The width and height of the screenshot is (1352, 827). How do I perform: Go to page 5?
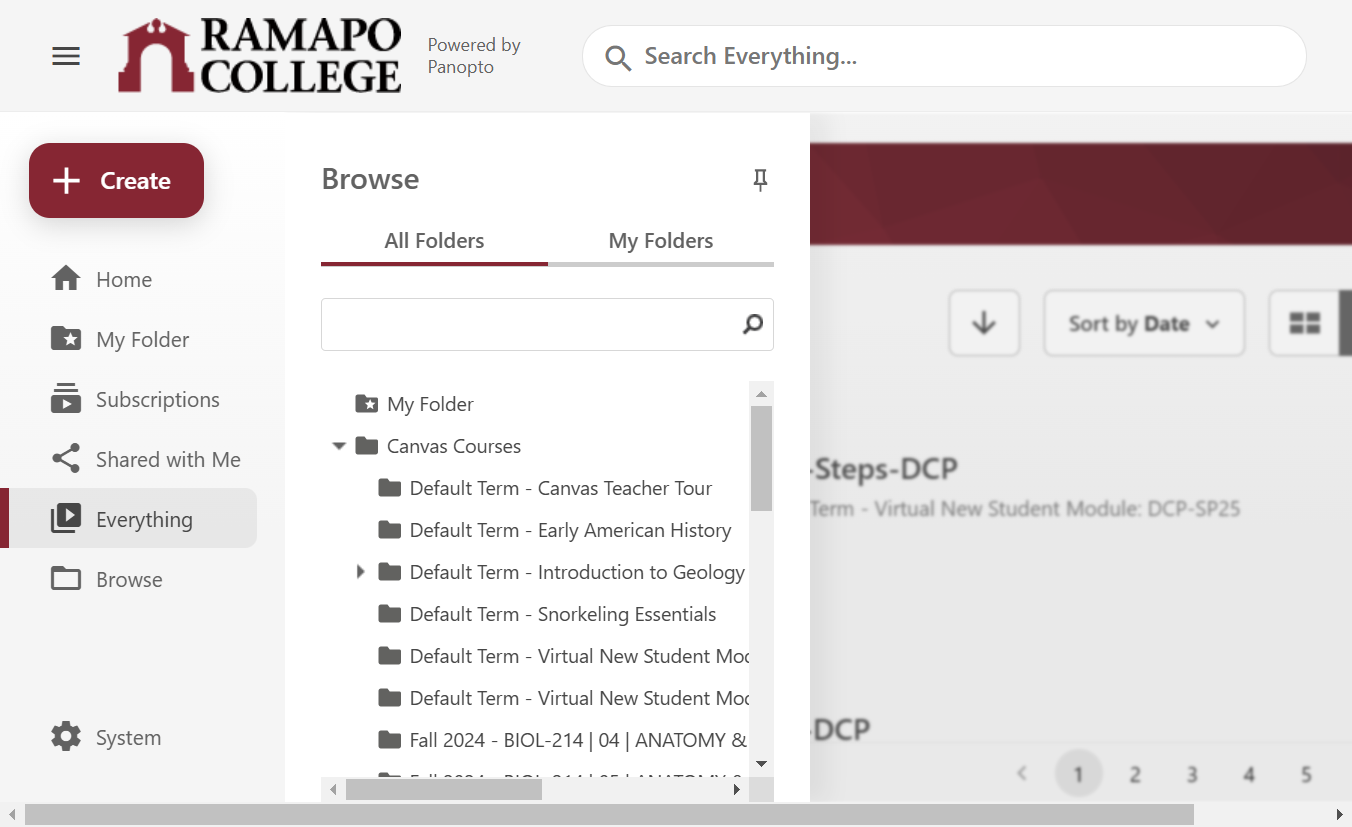point(1306,774)
